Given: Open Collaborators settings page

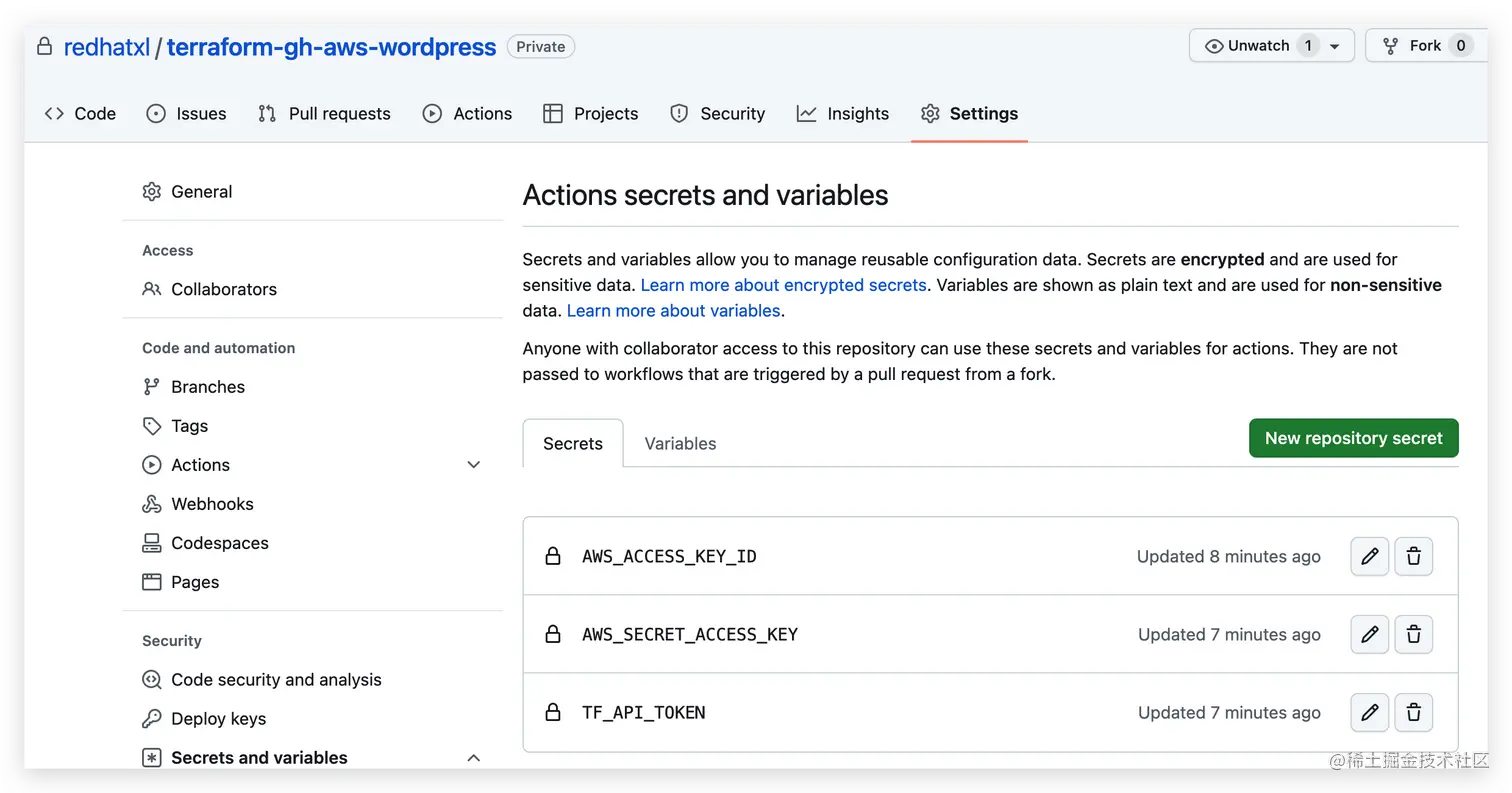Looking at the screenshot, I should [223, 289].
